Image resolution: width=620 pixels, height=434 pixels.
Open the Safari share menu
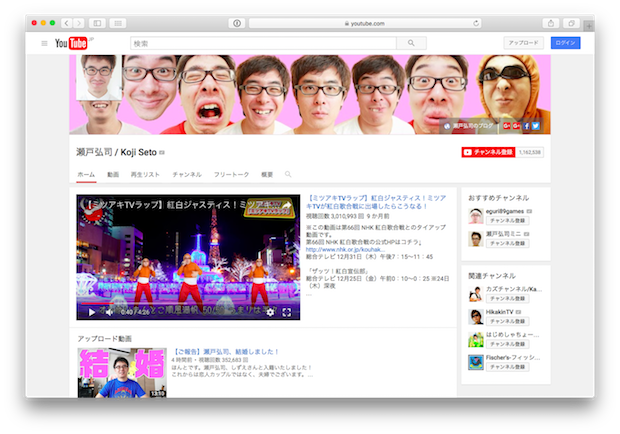[x=551, y=23]
